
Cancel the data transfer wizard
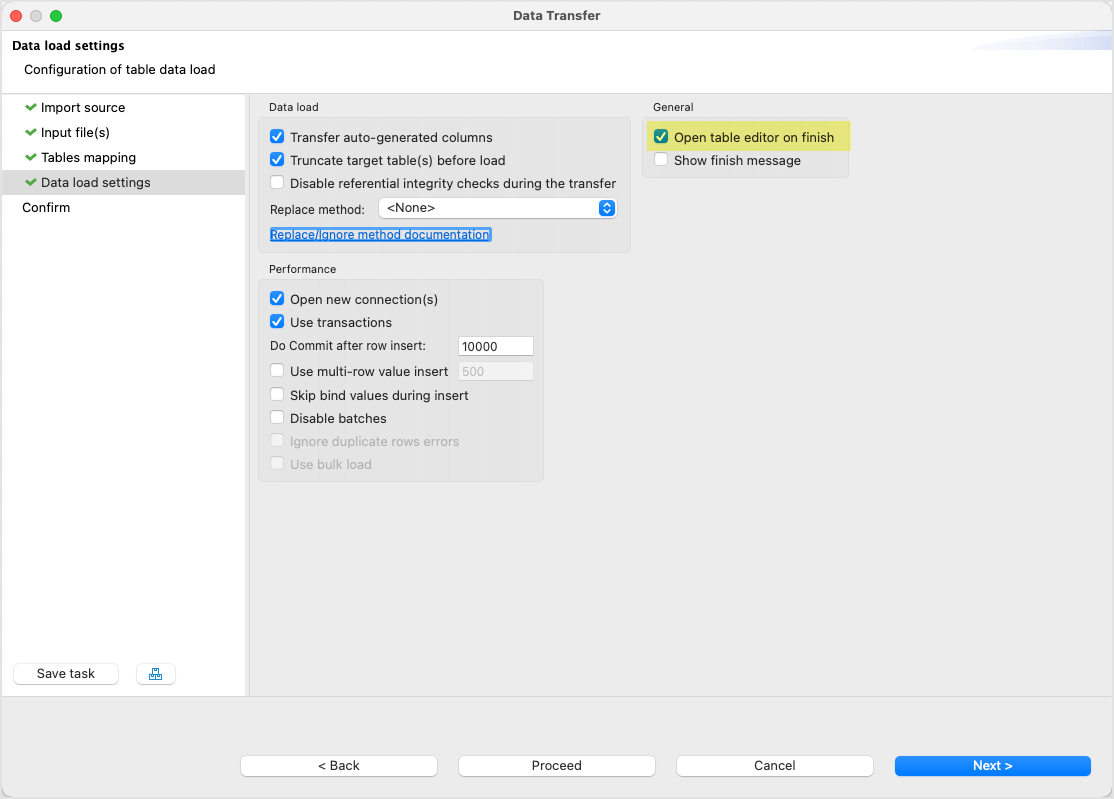774,766
